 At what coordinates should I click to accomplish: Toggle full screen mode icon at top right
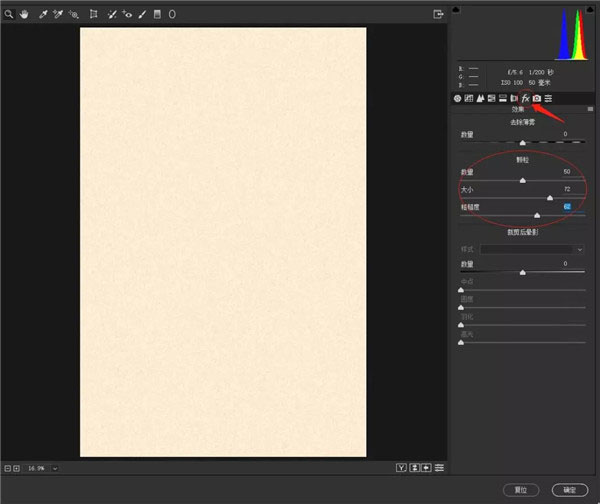click(438, 14)
